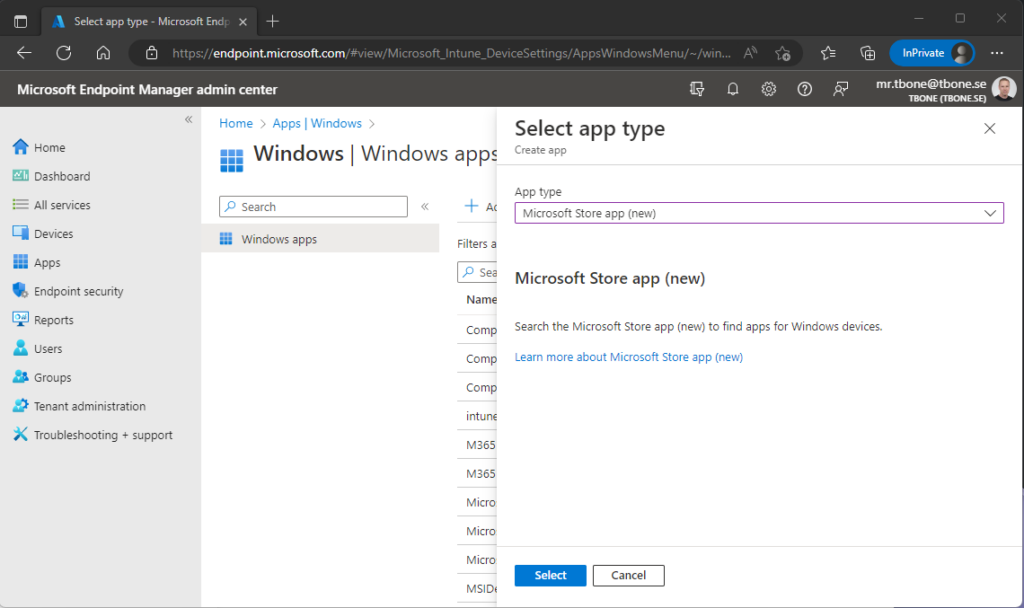Select the Select app type browser tab
The image size is (1024, 608).
pyautogui.click(x=150, y=22)
